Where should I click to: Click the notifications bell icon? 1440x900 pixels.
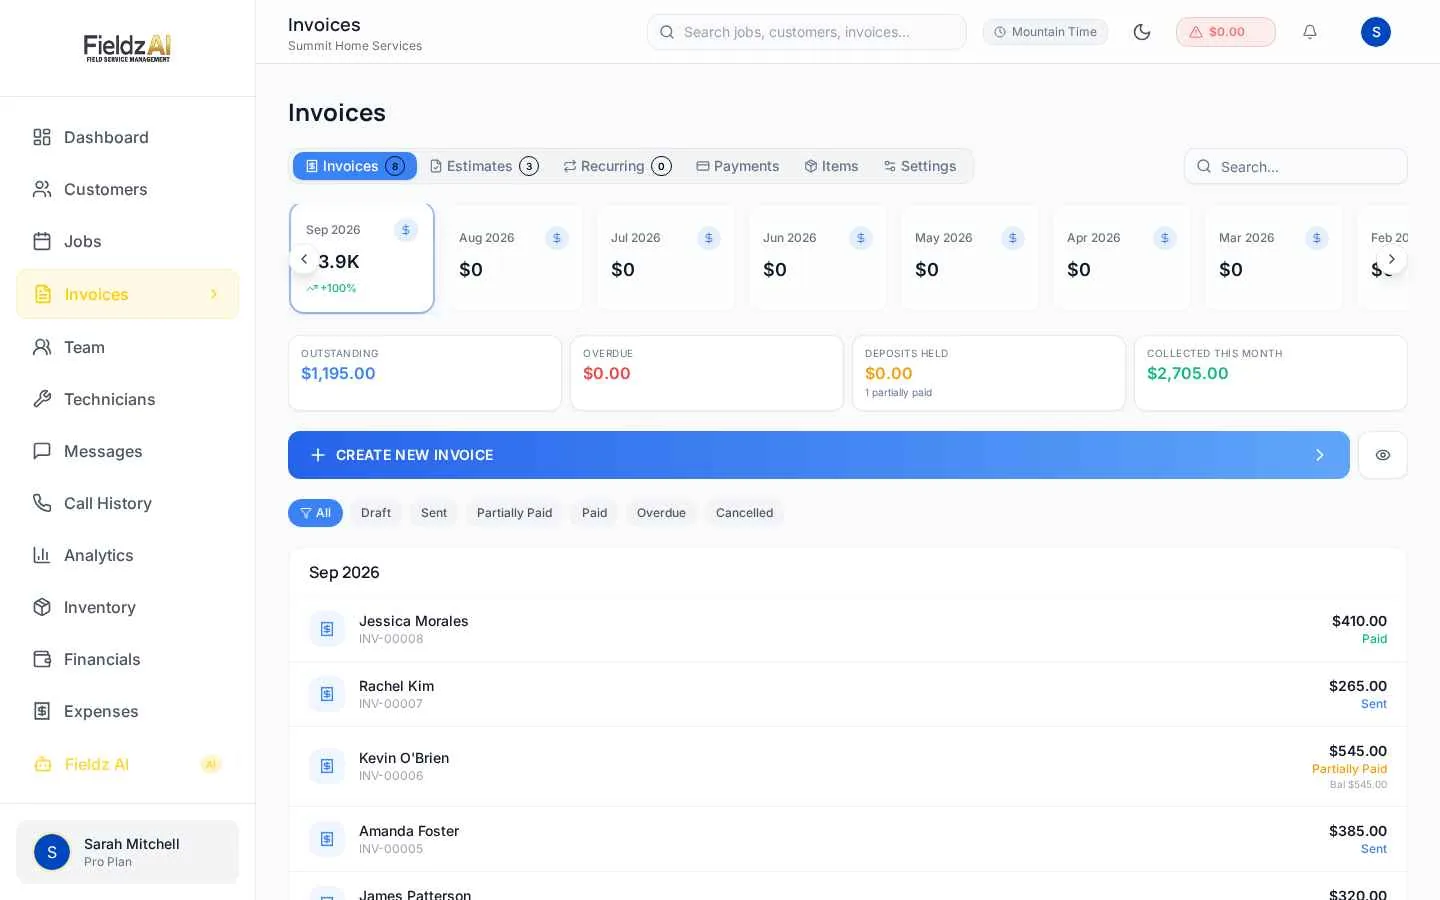(x=1310, y=32)
